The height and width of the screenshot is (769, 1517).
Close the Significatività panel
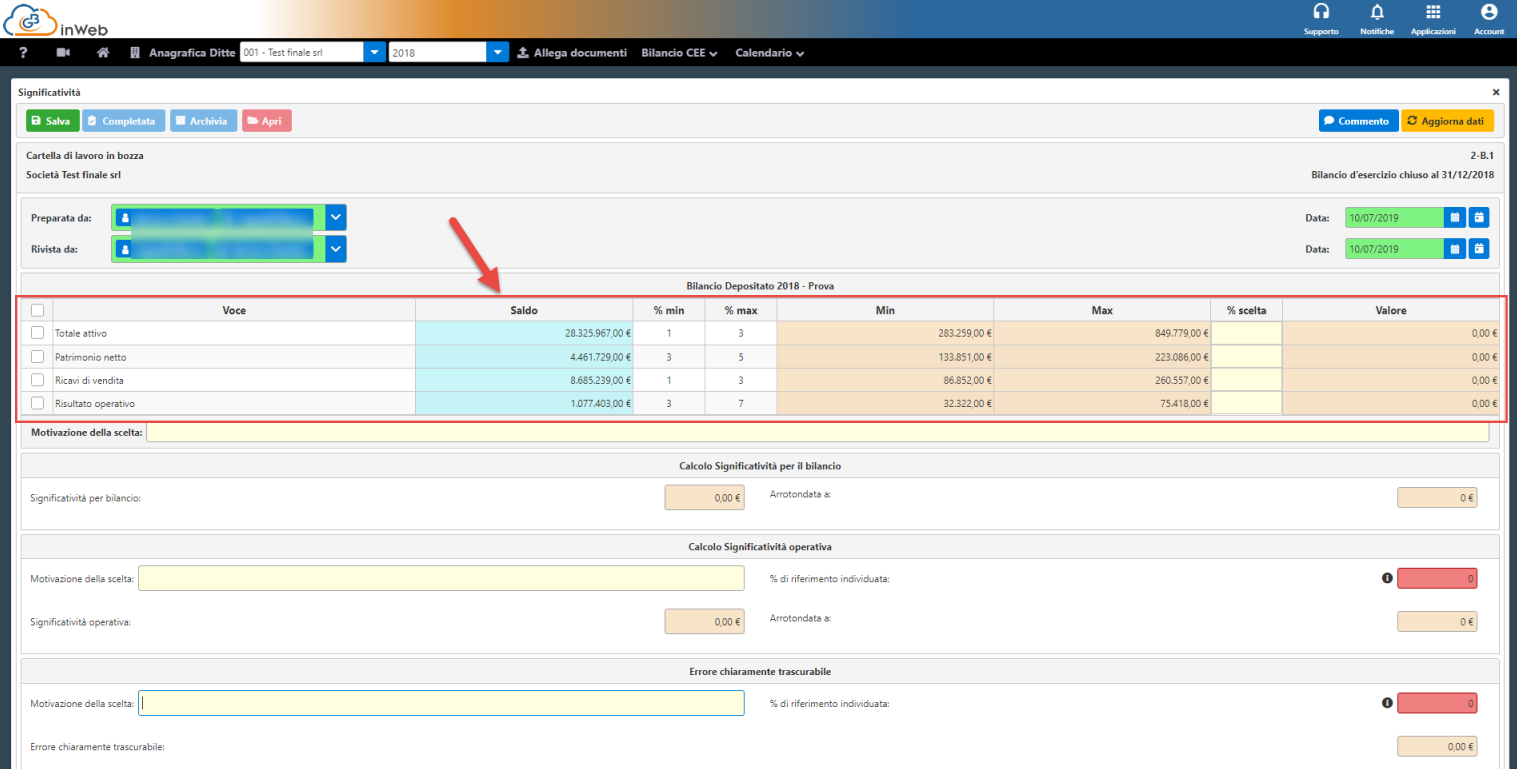coord(1496,92)
